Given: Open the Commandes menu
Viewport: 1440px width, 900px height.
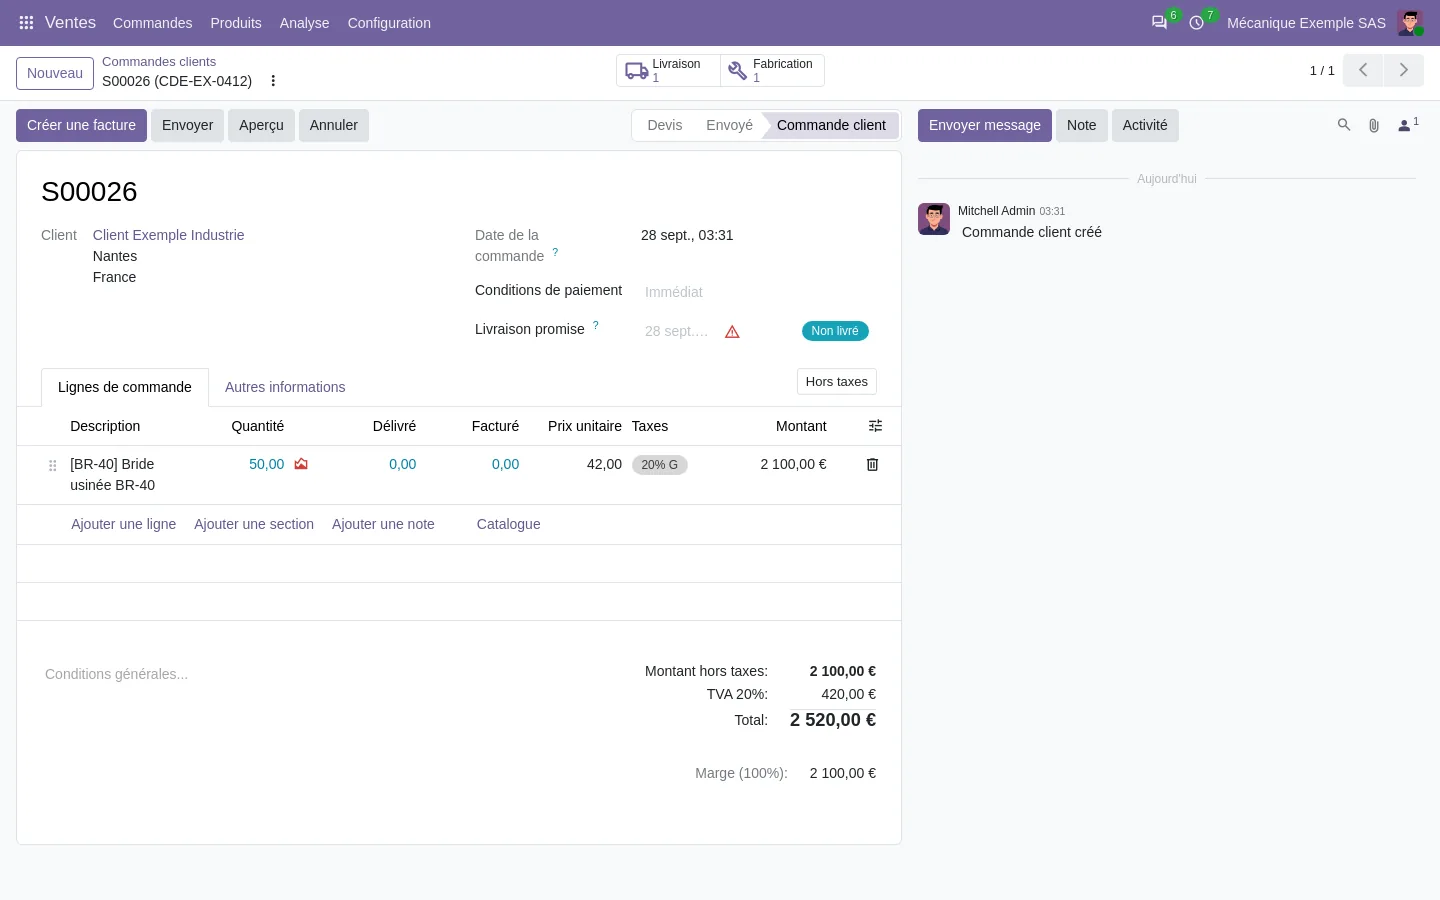Looking at the screenshot, I should click(153, 23).
